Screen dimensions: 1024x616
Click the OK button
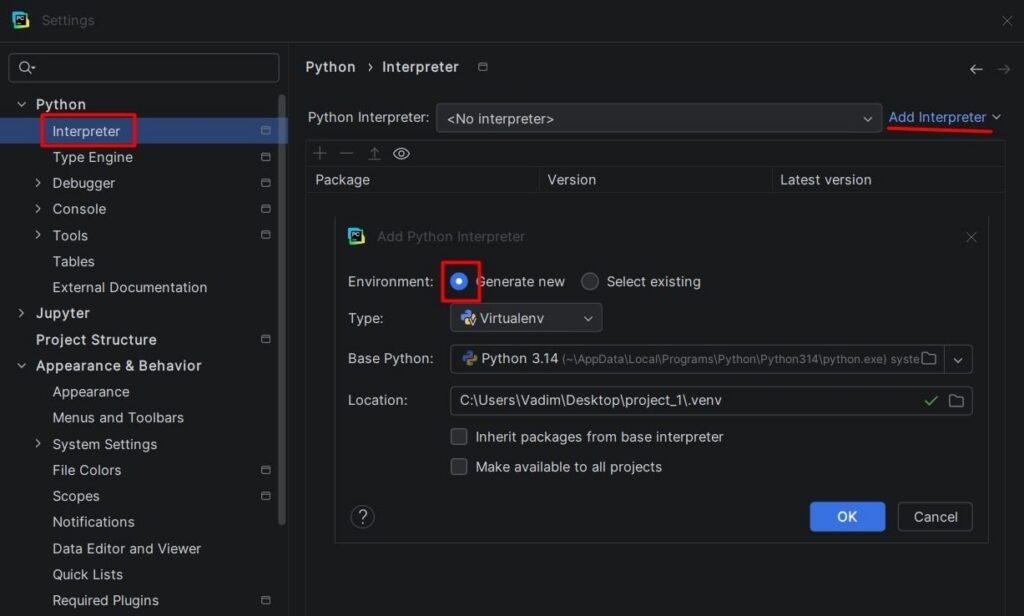tap(847, 517)
